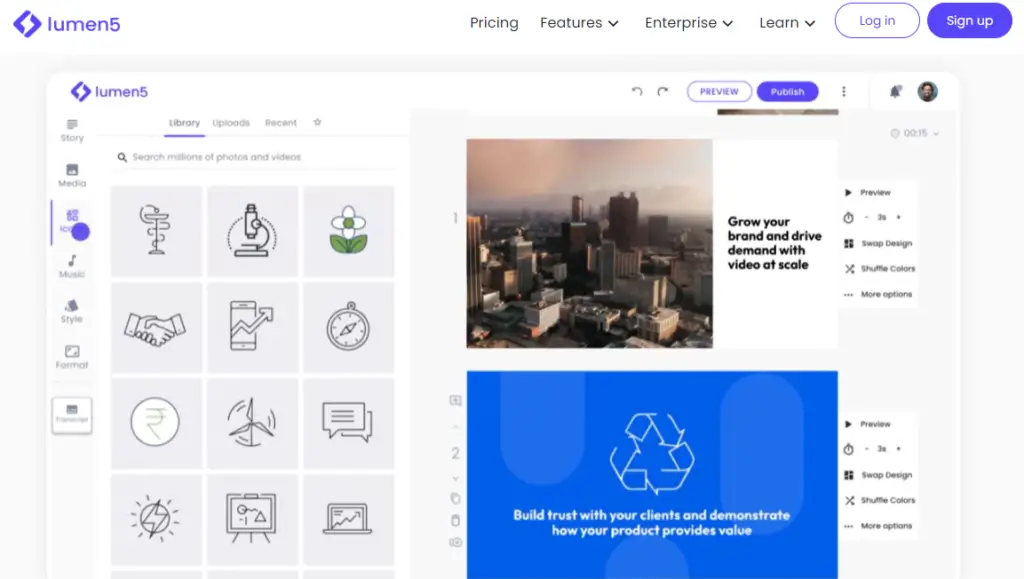Play Preview for scene 1
The width and height of the screenshot is (1024, 579).
click(868, 193)
